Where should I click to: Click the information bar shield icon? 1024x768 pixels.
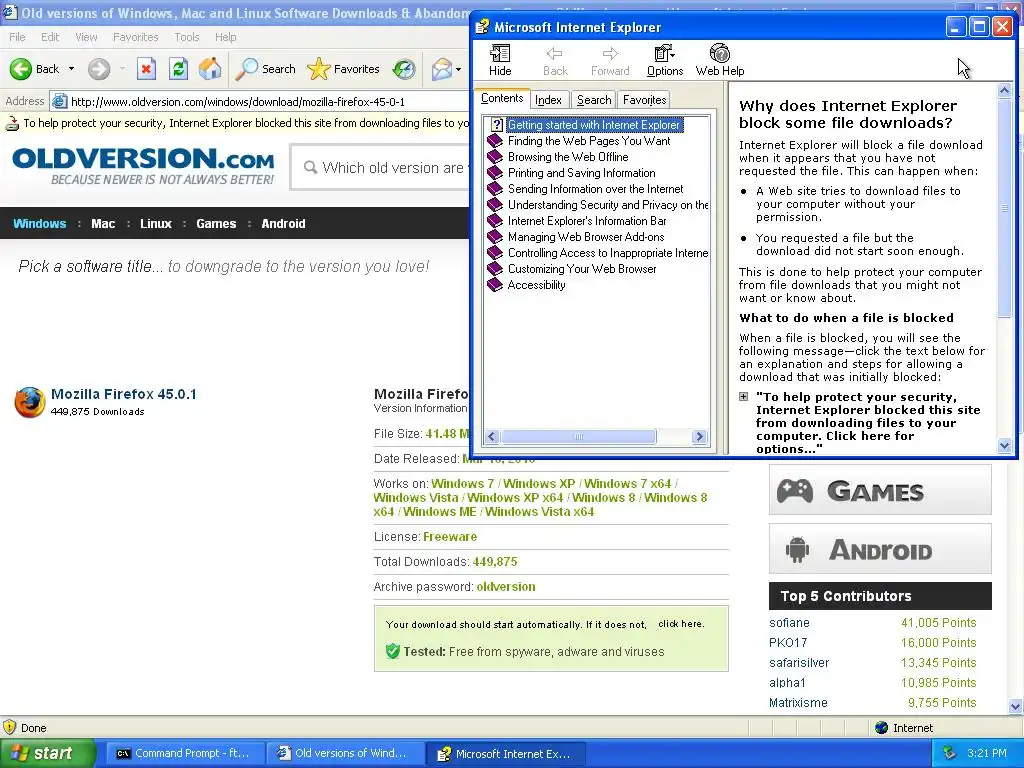tap(12, 123)
